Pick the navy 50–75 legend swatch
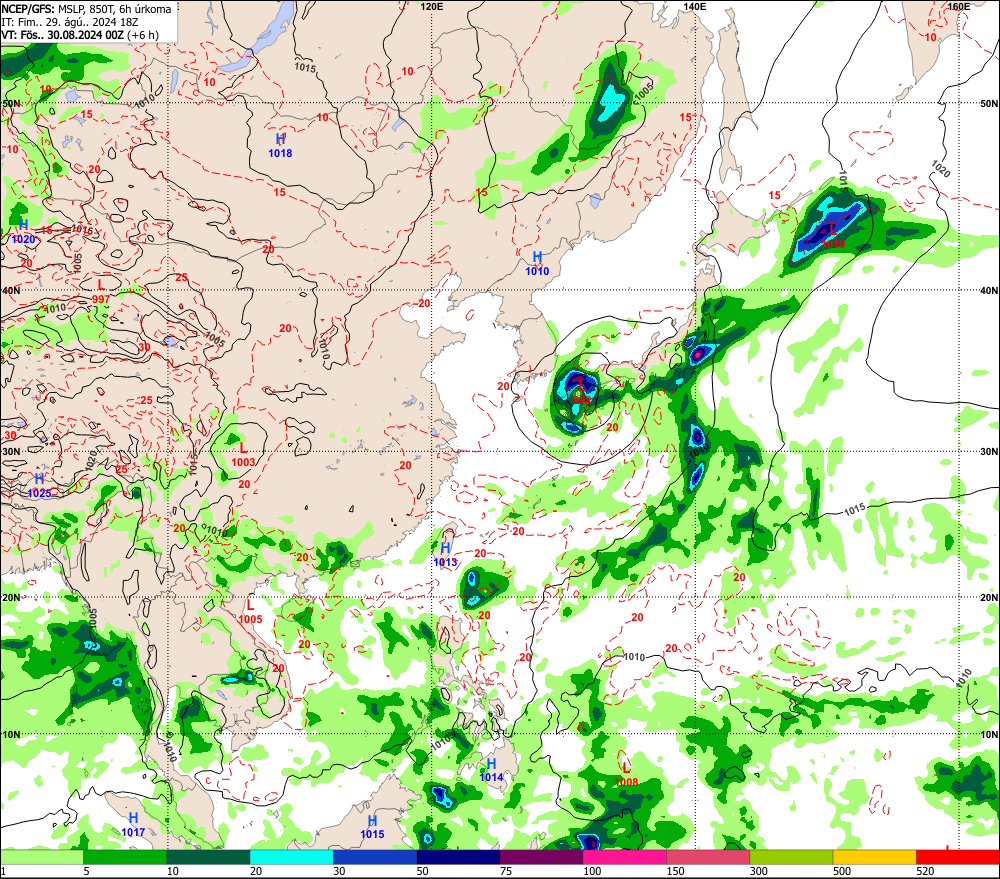Viewport: 1000px width, 879px height. pyautogui.click(x=458, y=857)
